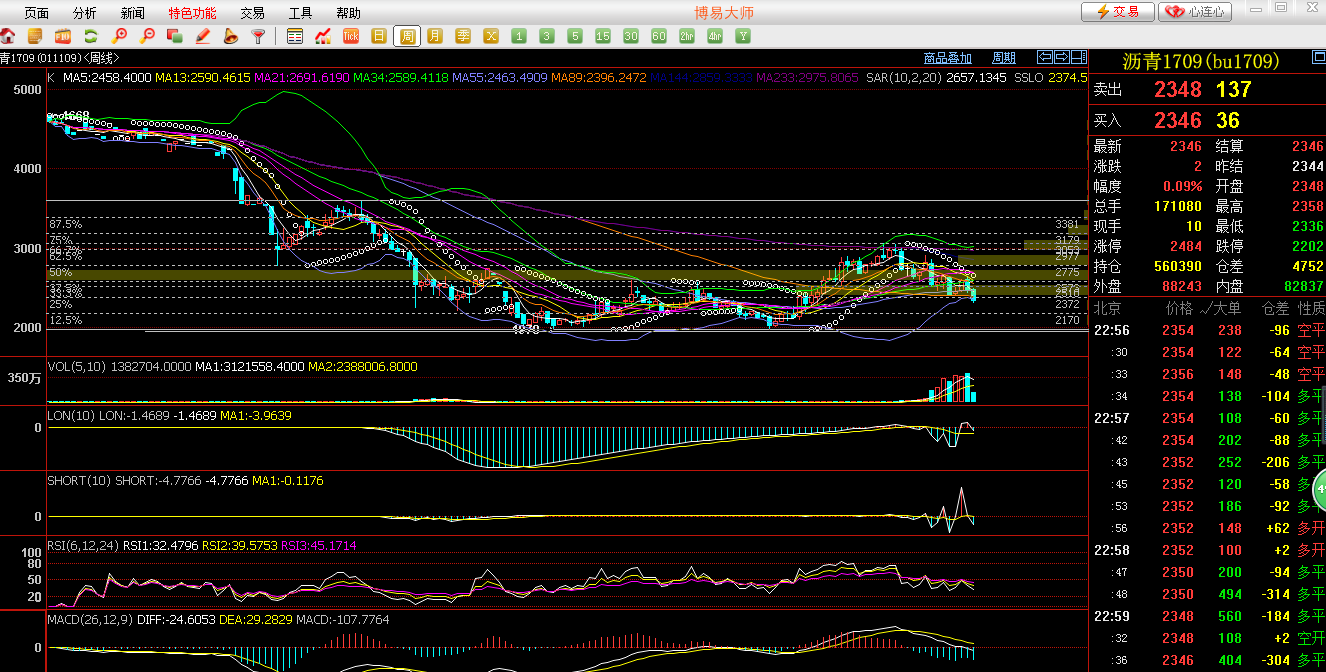Select the 5-minute period button
The image size is (1326, 672).
[x=575, y=36]
